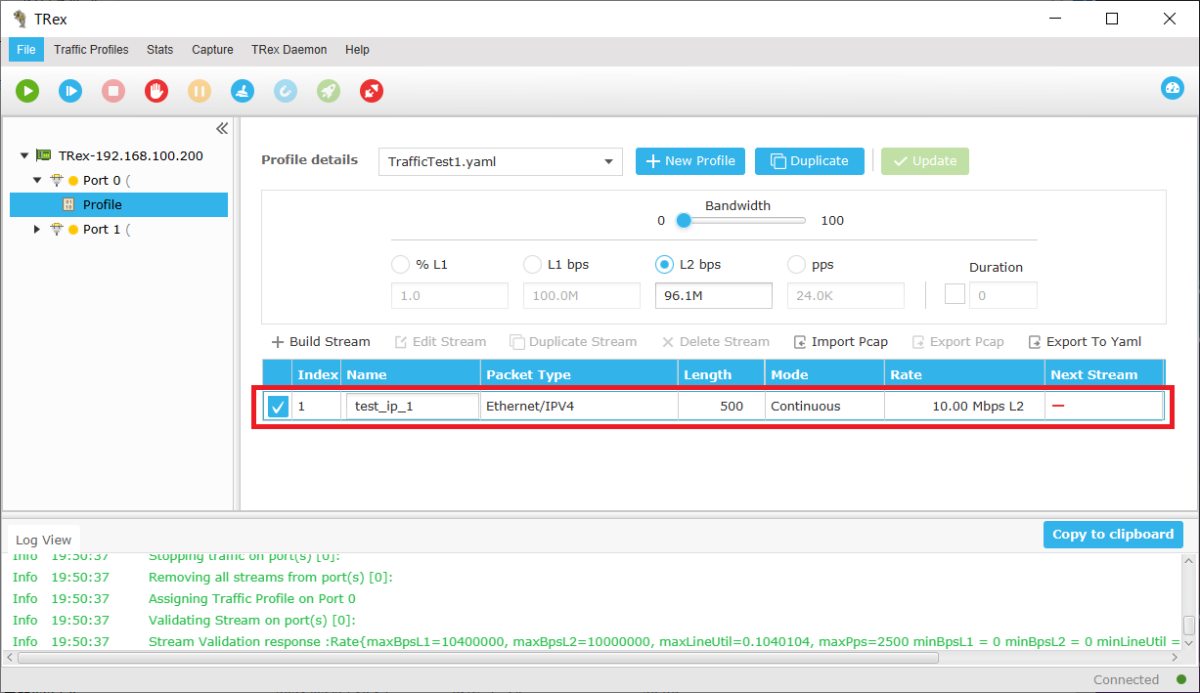
Task: Click Edit Stream
Action: click(440, 342)
